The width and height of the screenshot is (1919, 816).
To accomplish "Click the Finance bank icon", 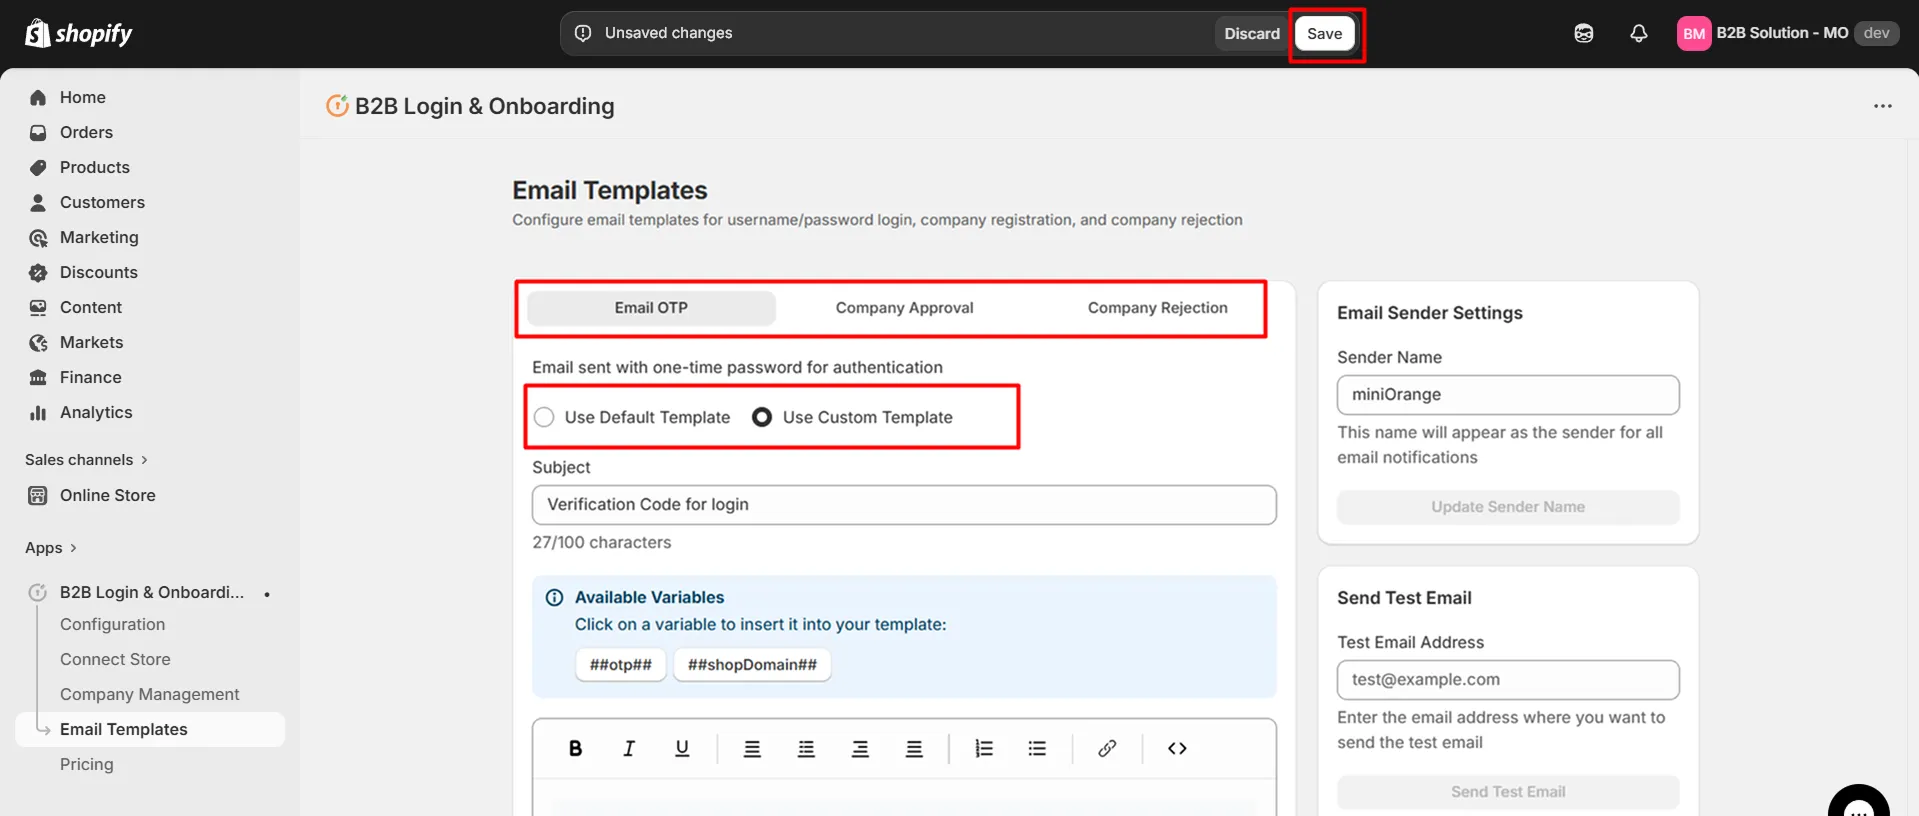I will coord(38,377).
